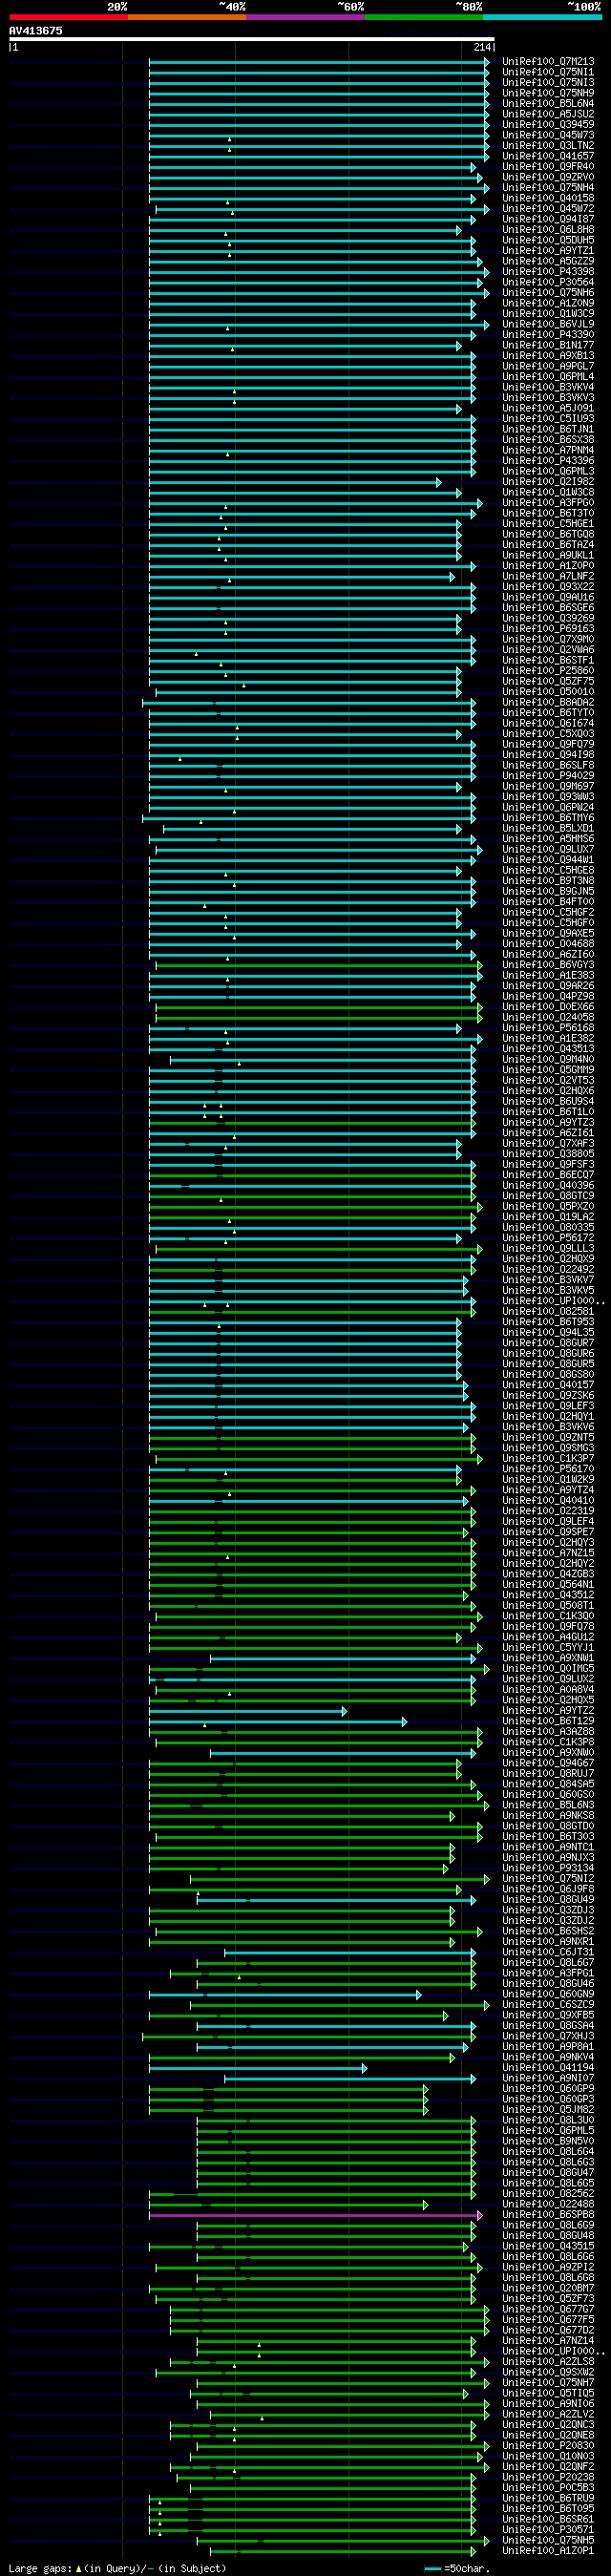This screenshot has width=611, height=2576.
Task: Open hit UniRef100_Q75NI3
Action: click(x=548, y=83)
